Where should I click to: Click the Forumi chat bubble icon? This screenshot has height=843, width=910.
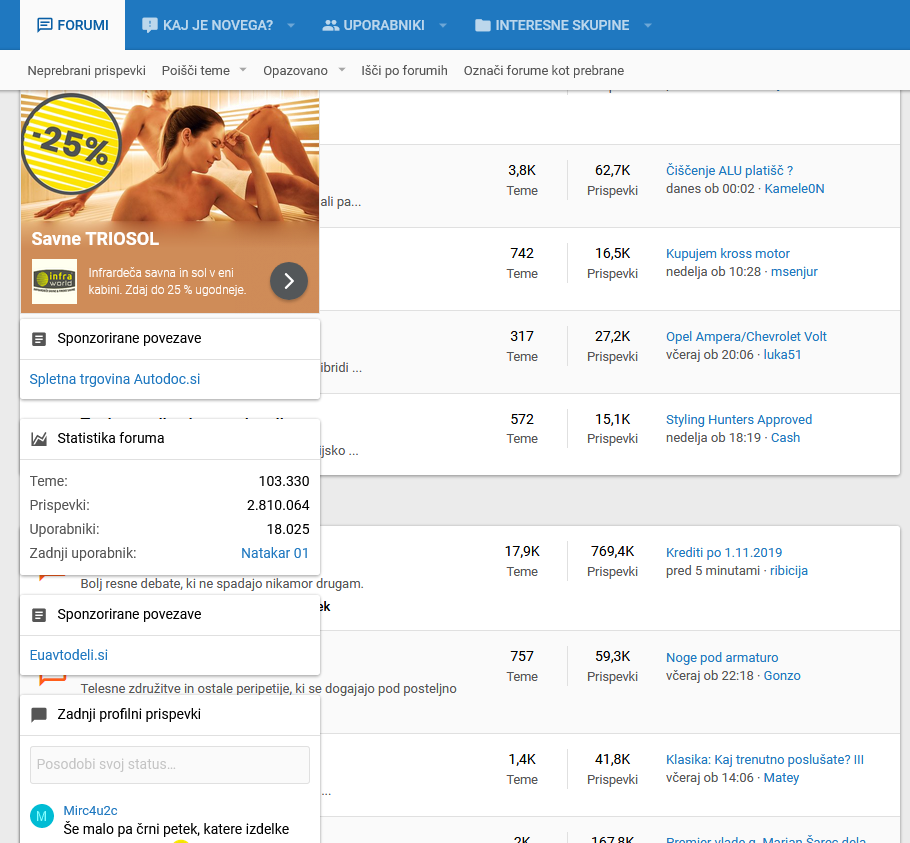click(45, 25)
